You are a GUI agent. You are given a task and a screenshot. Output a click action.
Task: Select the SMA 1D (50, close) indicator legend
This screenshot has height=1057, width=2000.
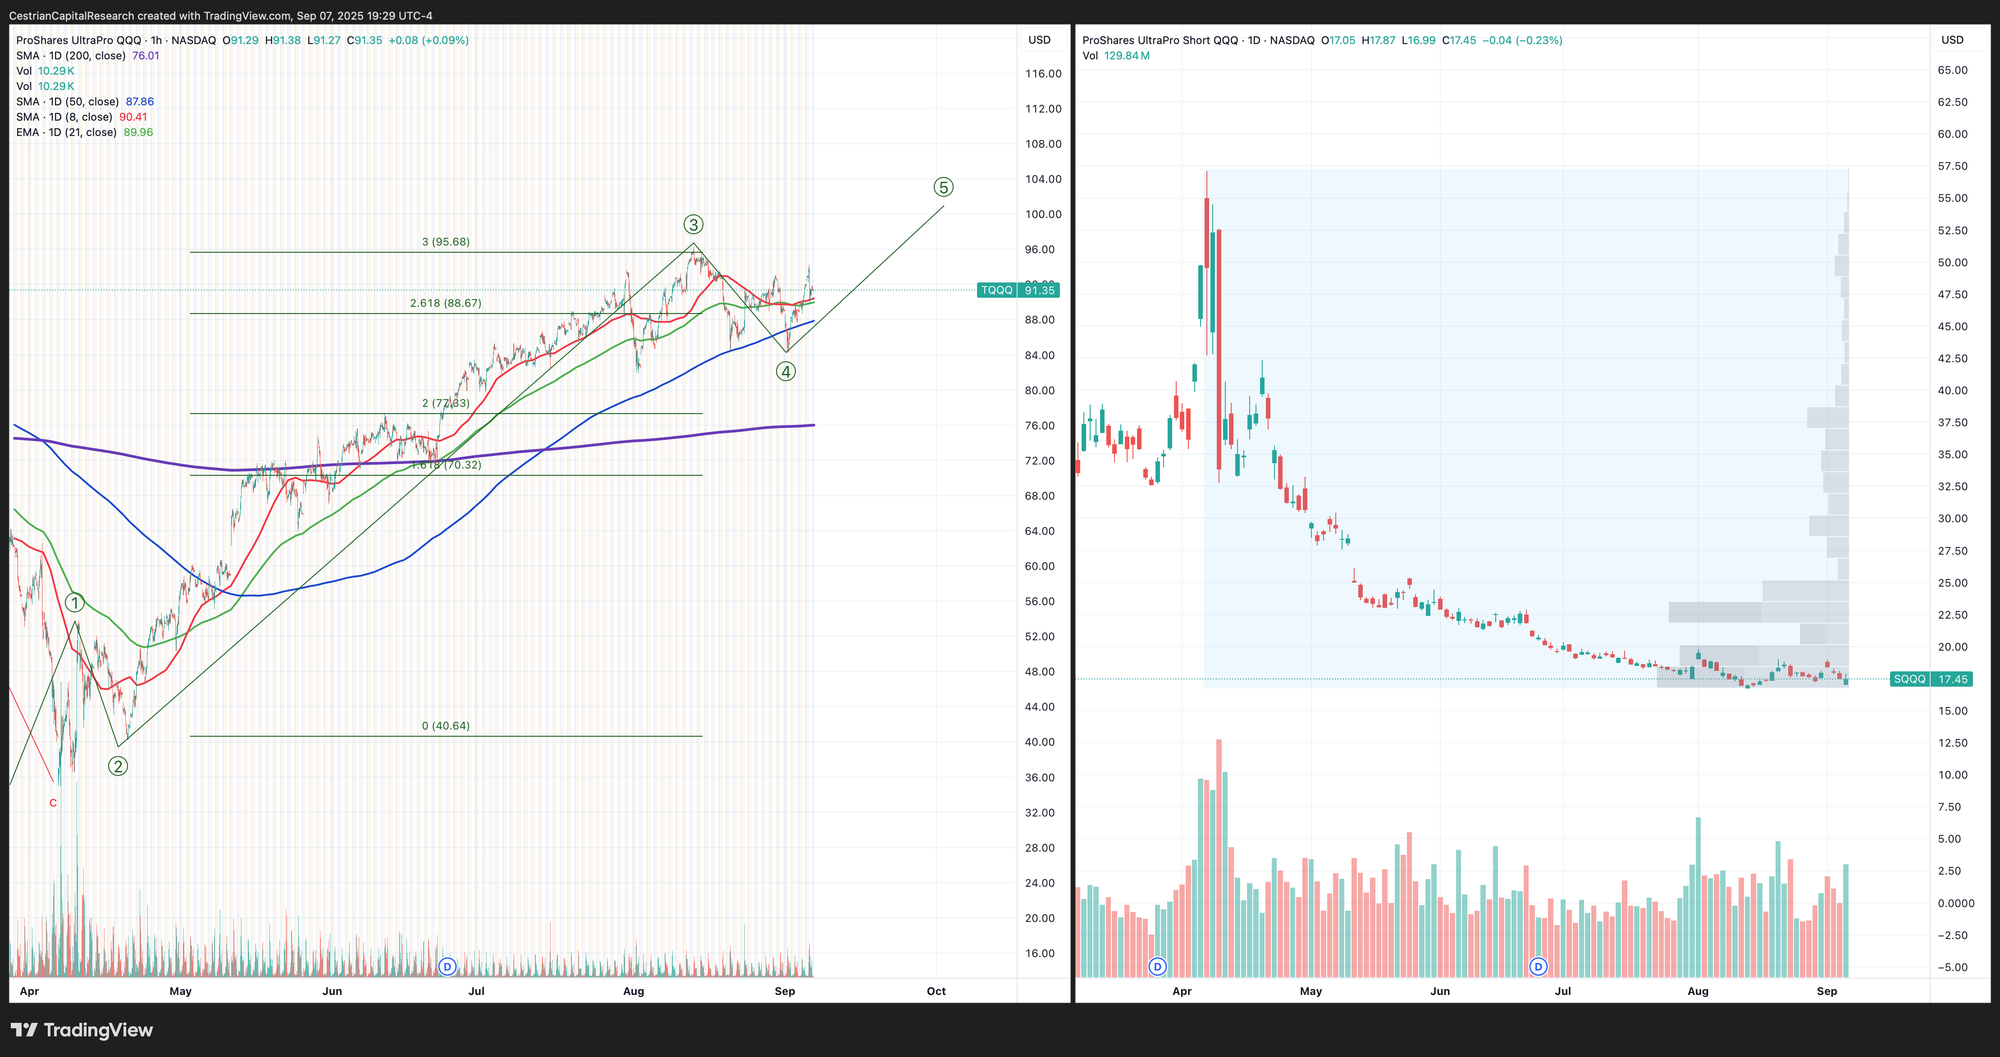click(x=84, y=102)
